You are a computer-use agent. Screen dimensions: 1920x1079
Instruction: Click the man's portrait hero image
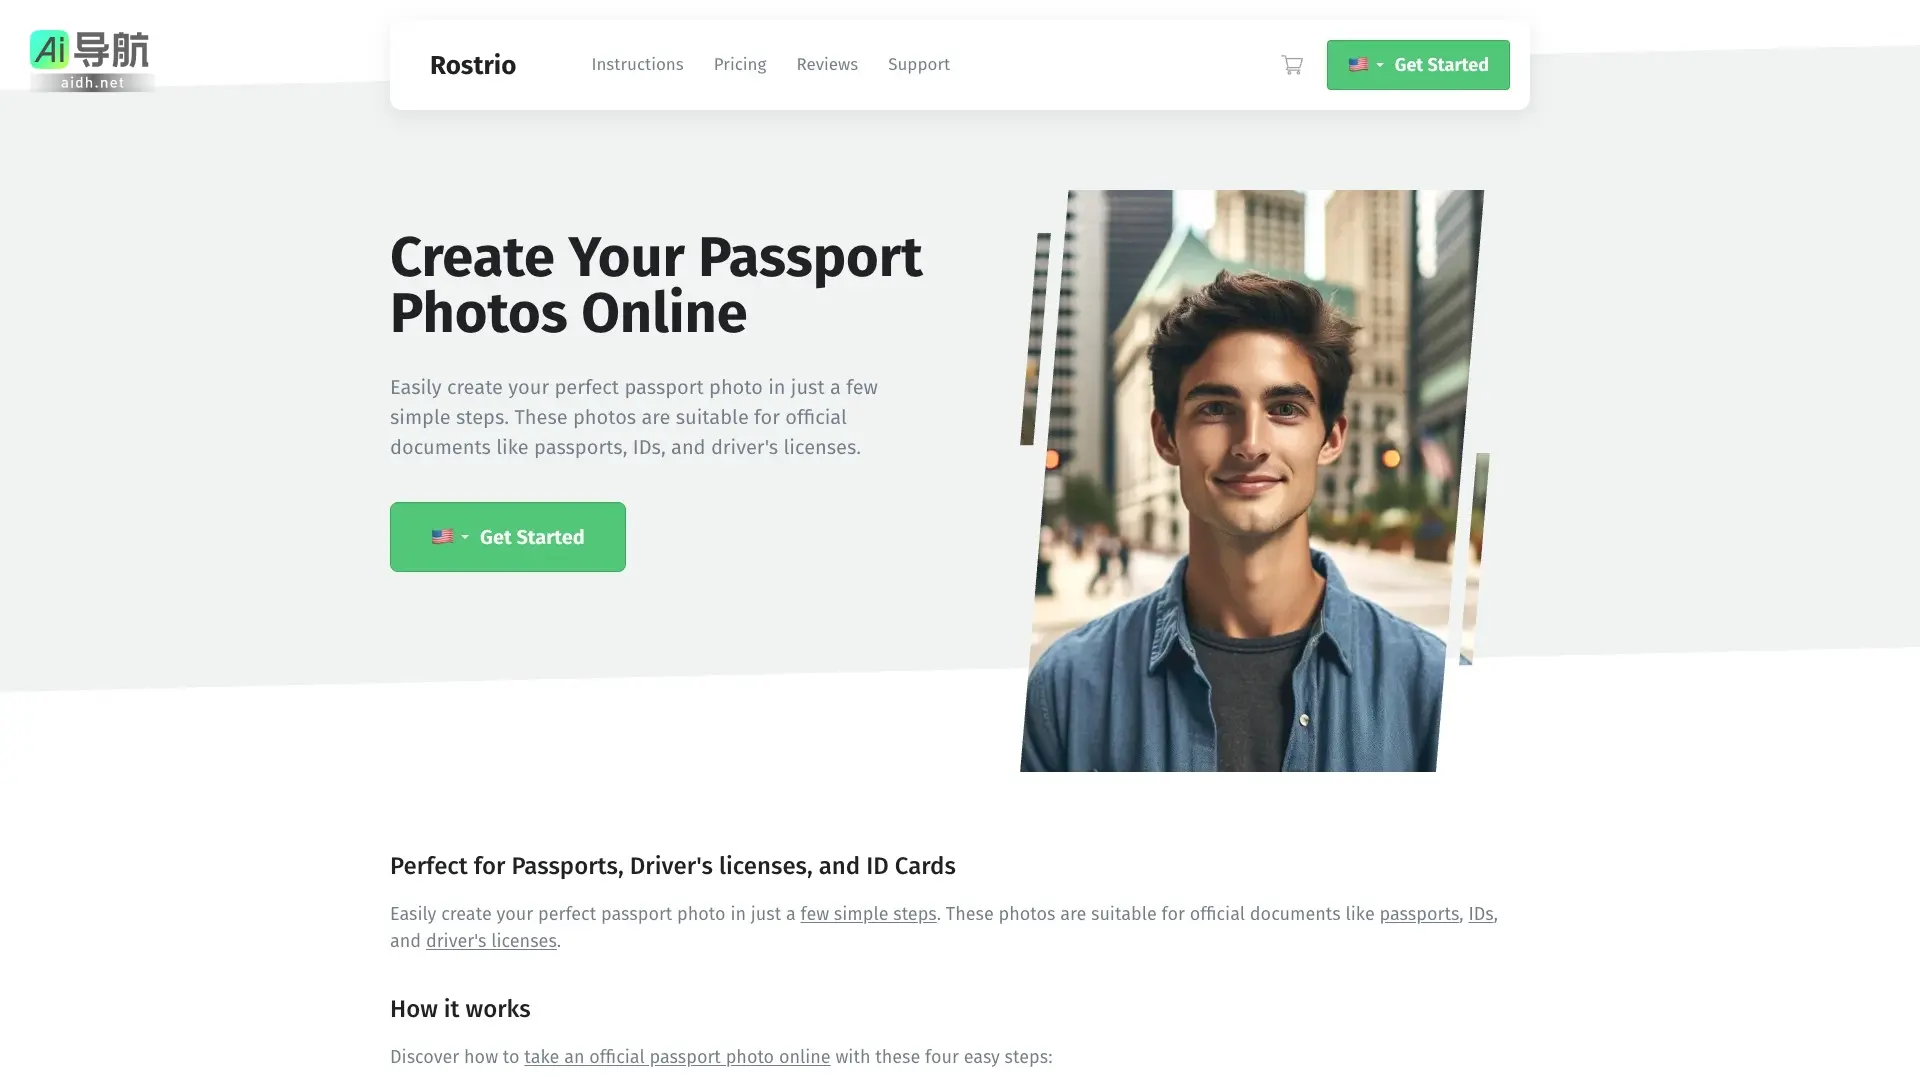1254,480
